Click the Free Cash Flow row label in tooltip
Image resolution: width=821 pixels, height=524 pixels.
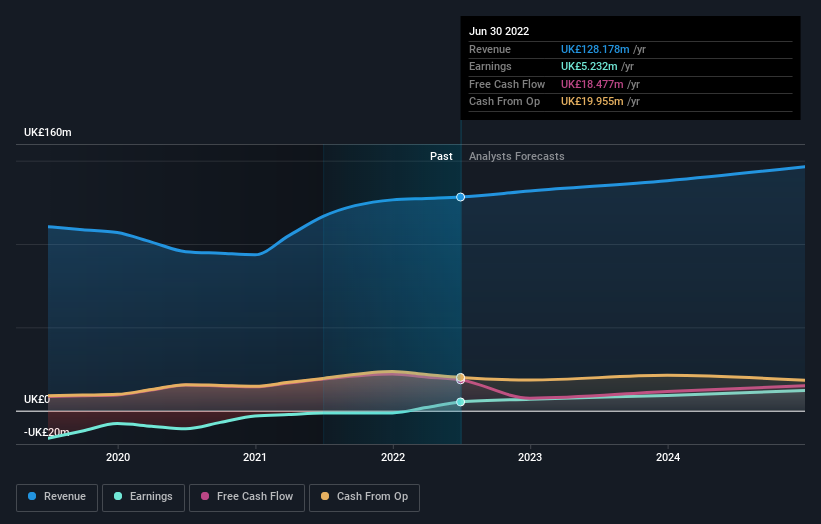[507, 84]
